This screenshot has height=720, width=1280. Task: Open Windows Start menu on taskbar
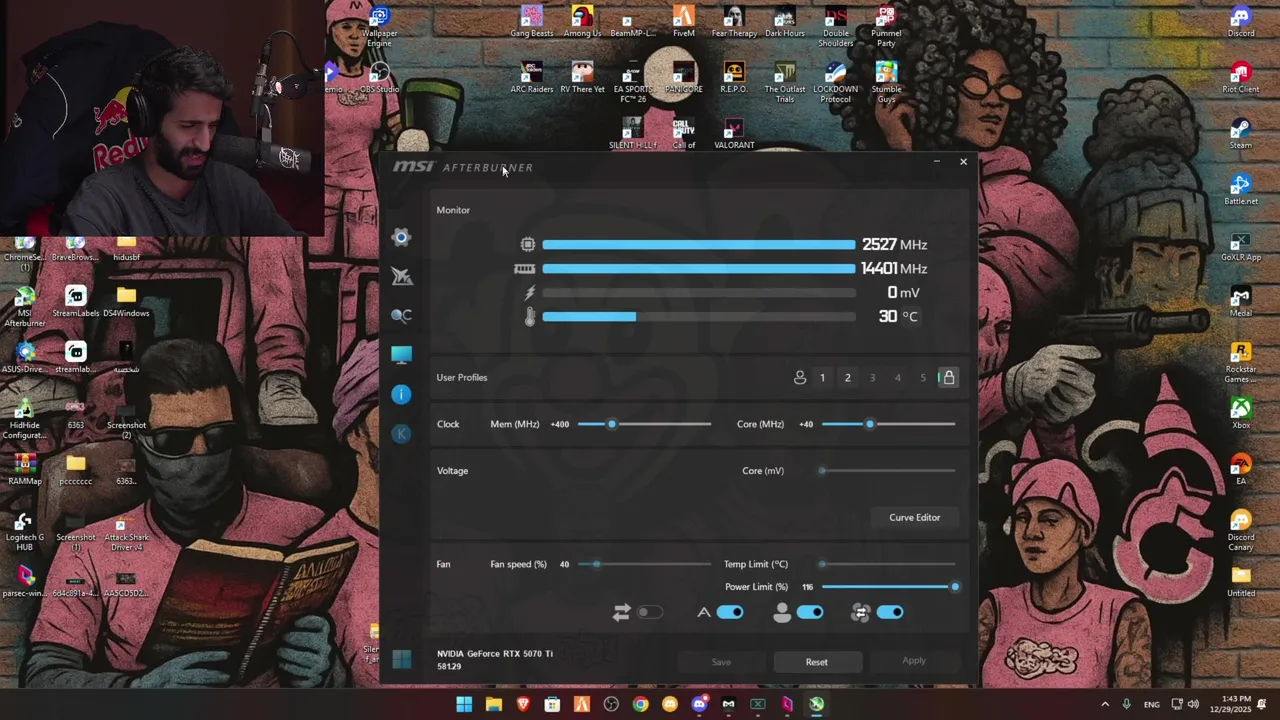tap(464, 704)
